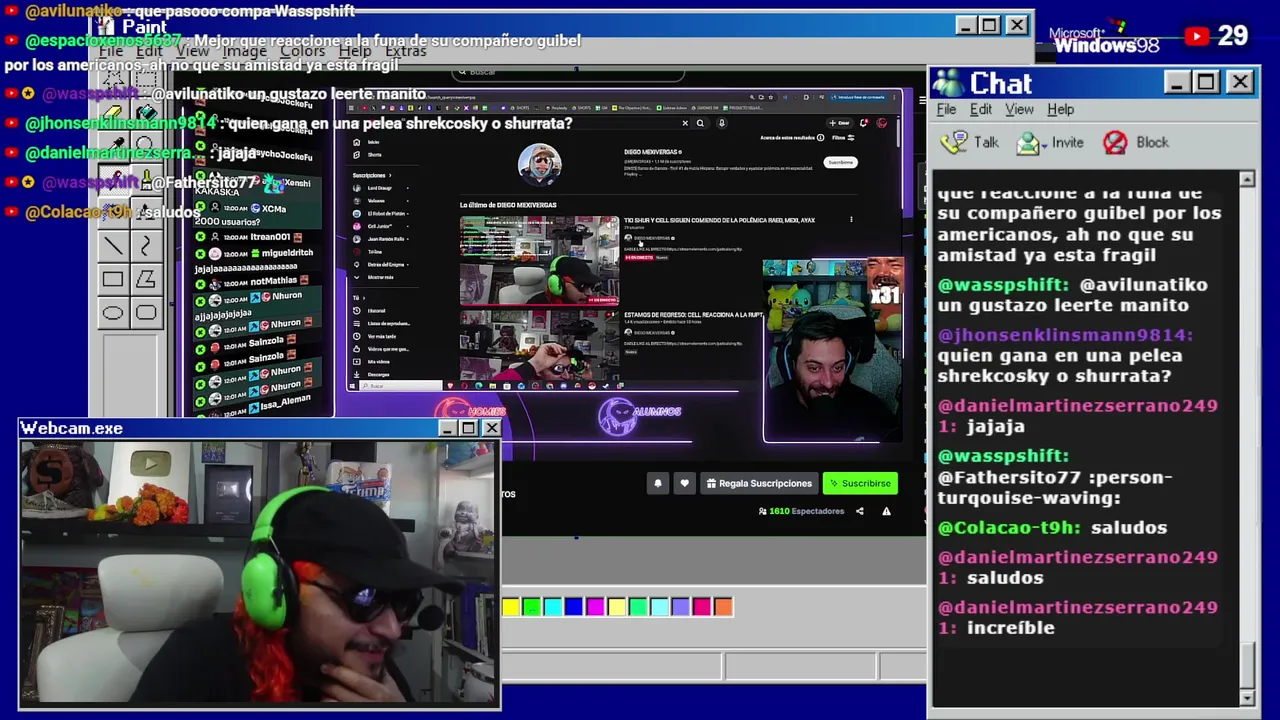The image size is (1280, 720).
Task: Select the Fill With Color bucket tool
Action: pos(146,112)
